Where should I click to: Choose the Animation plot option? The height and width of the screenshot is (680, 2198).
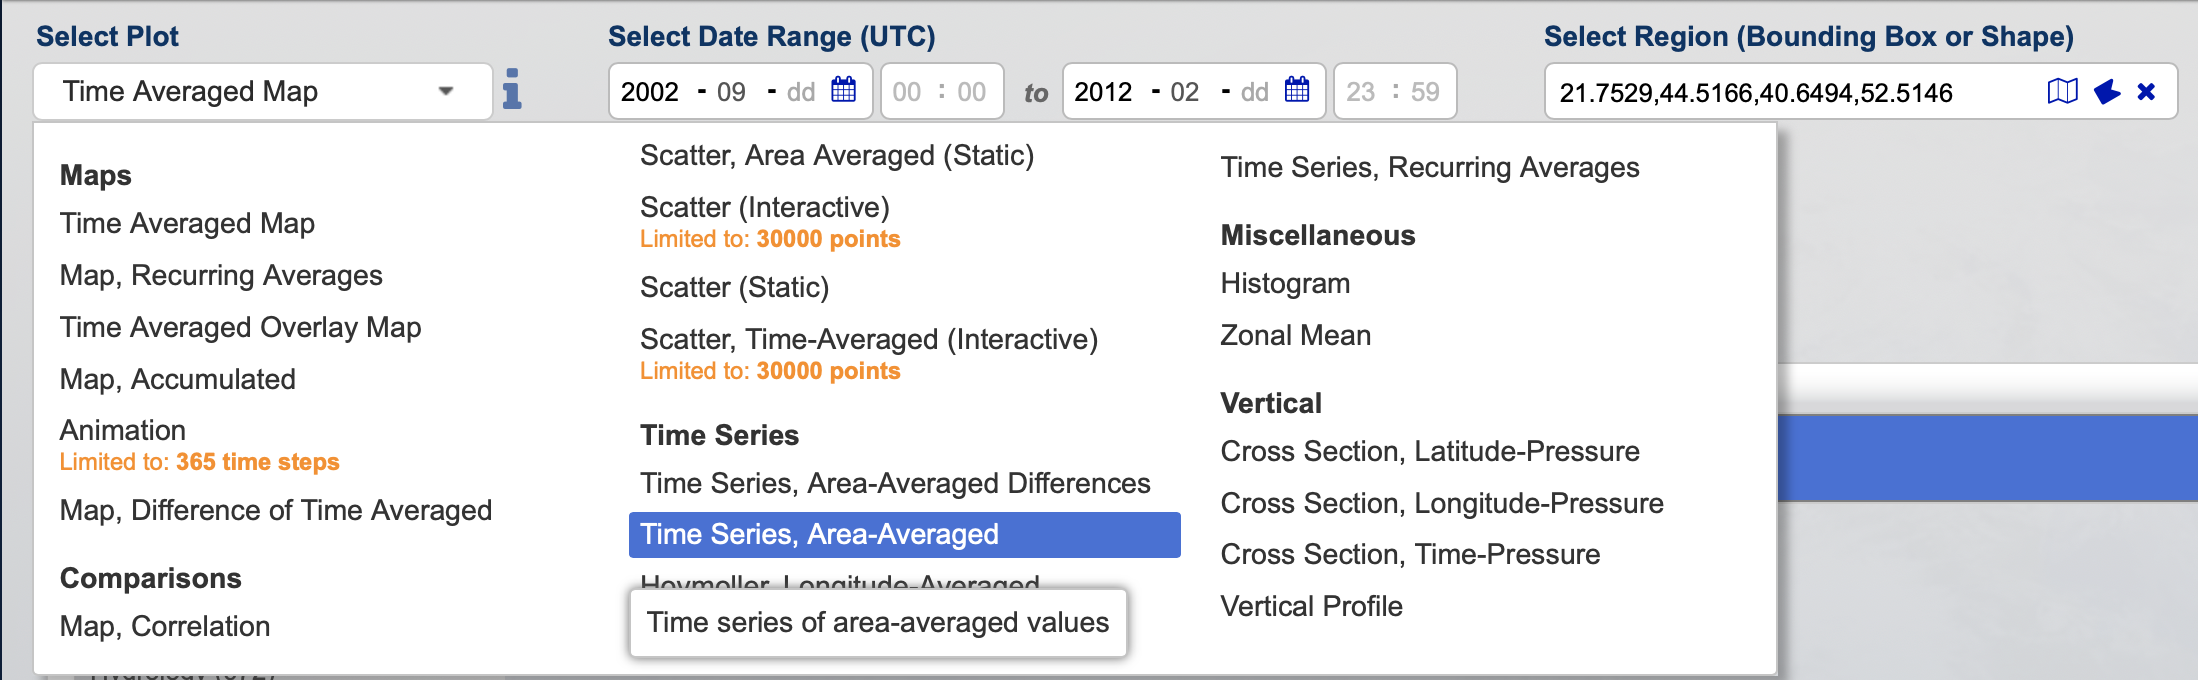[x=123, y=430]
